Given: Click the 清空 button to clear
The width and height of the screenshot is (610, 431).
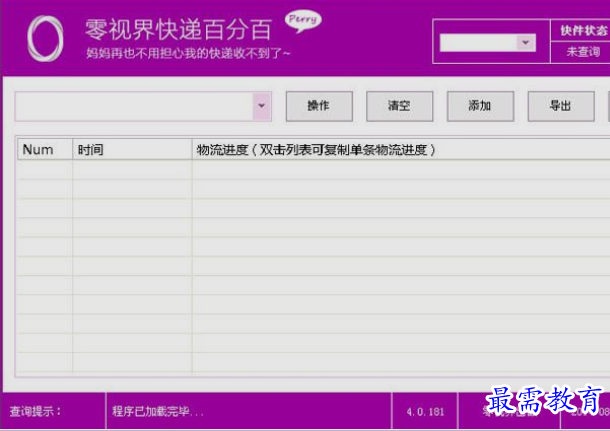Looking at the screenshot, I should (400, 106).
